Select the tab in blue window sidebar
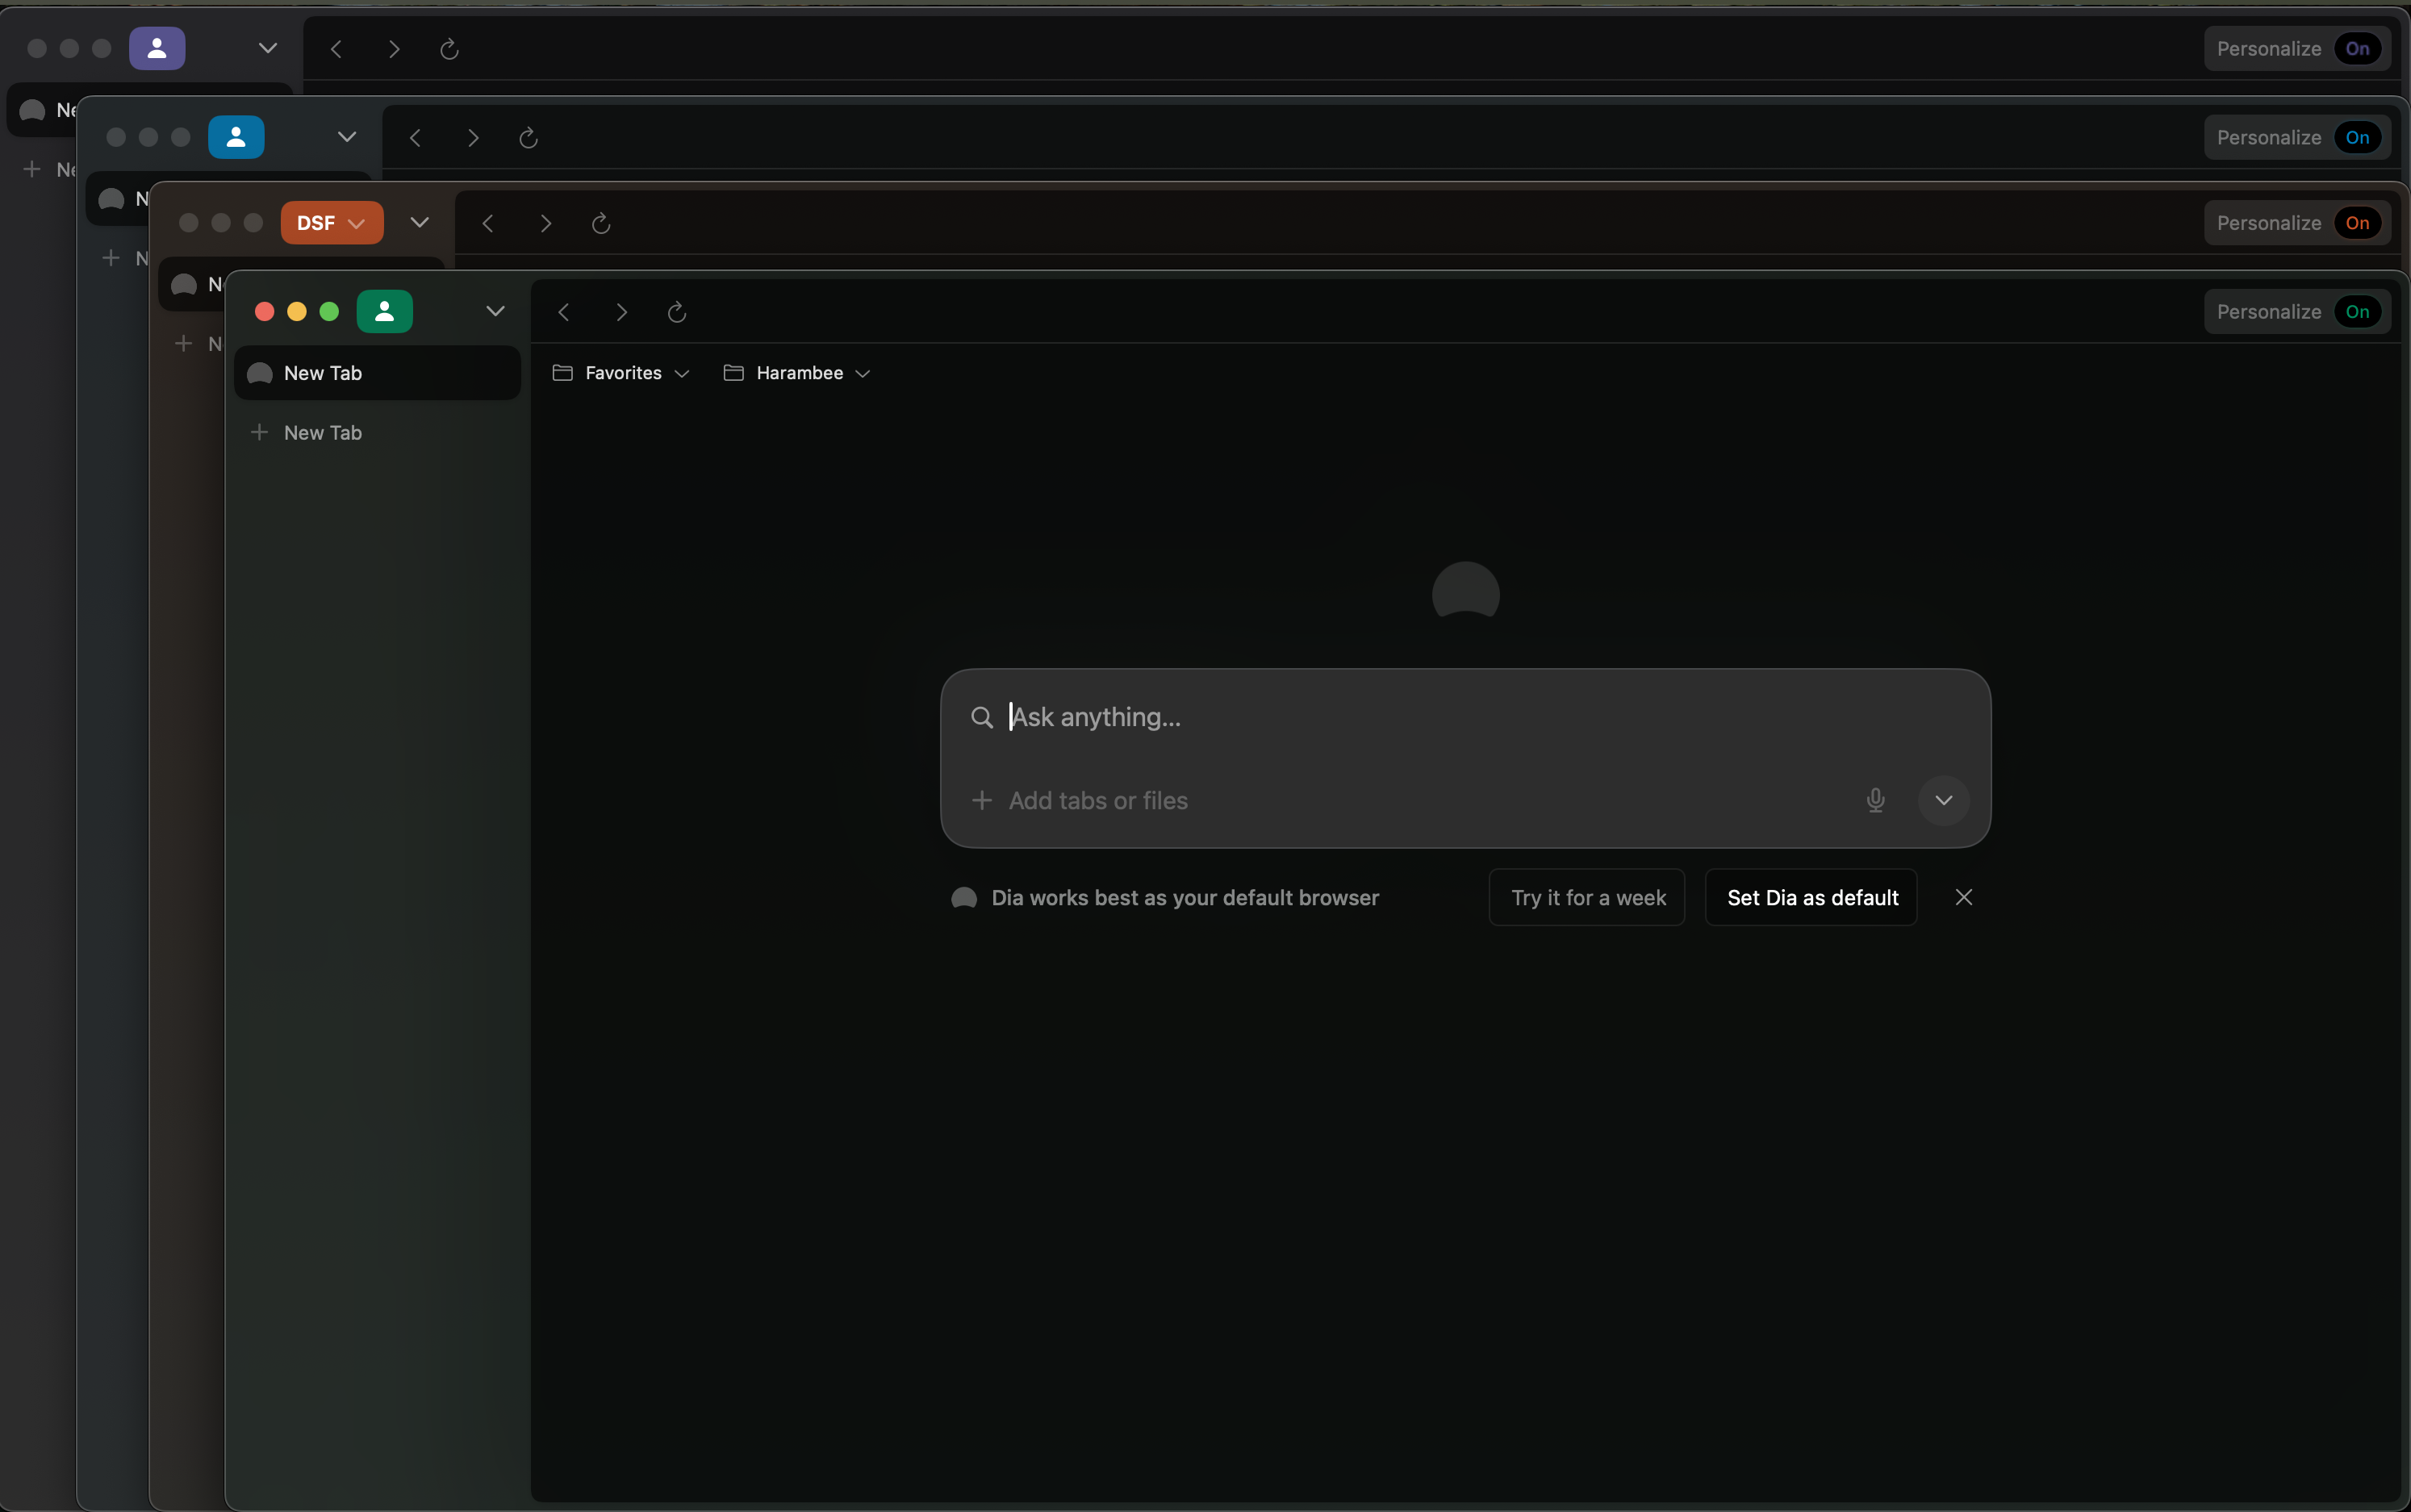The image size is (2411, 1512). 118,199
